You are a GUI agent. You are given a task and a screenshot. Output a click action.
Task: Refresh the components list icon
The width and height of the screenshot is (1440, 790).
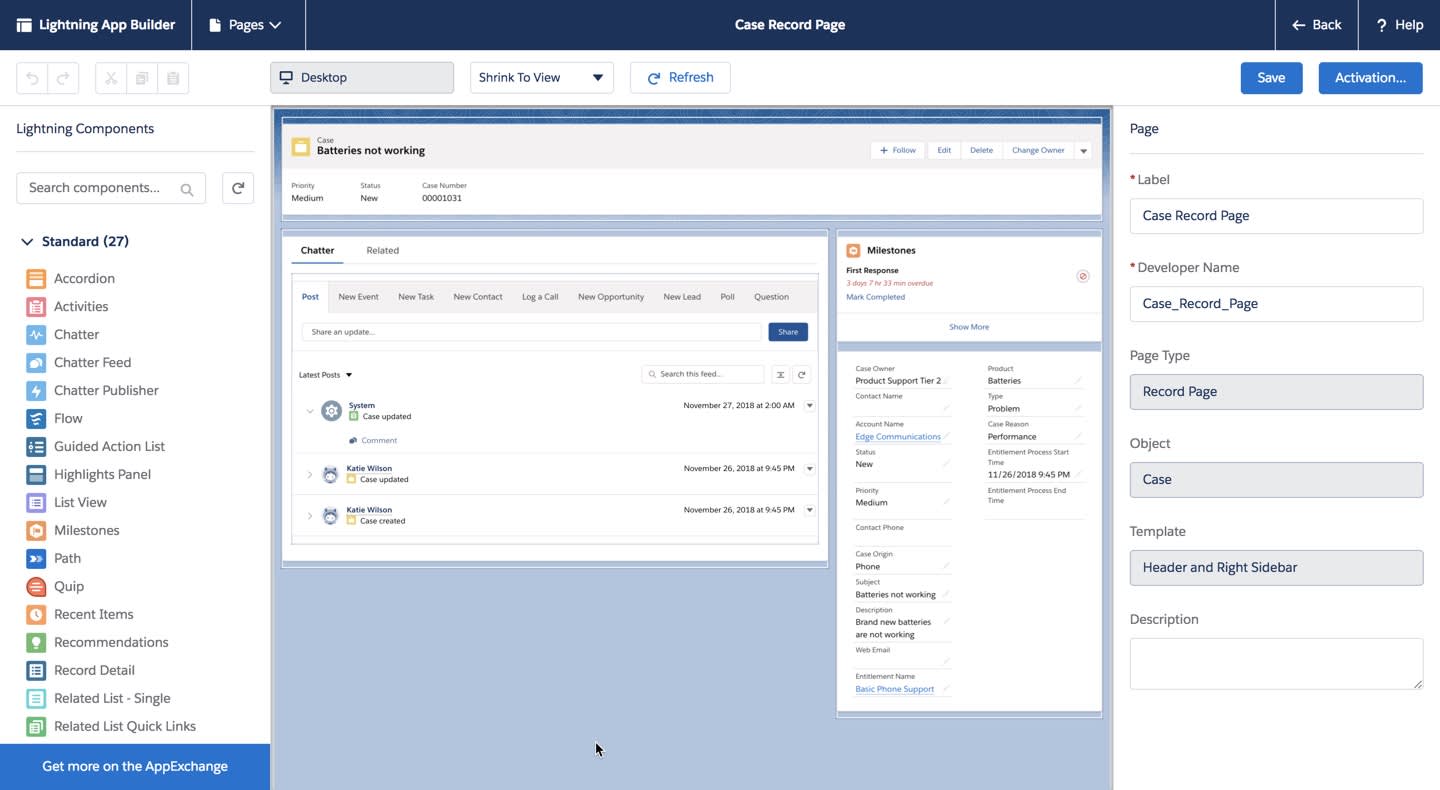click(238, 188)
